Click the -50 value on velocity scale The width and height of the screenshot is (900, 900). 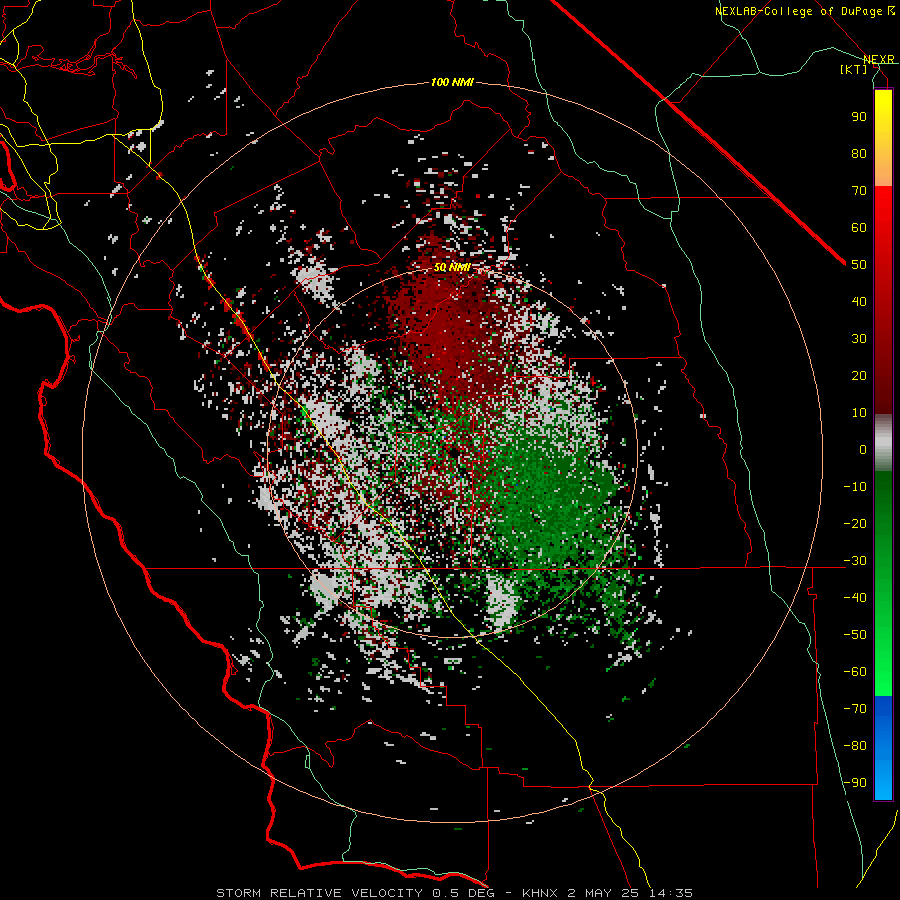pyautogui.click(x=855, y=635)
